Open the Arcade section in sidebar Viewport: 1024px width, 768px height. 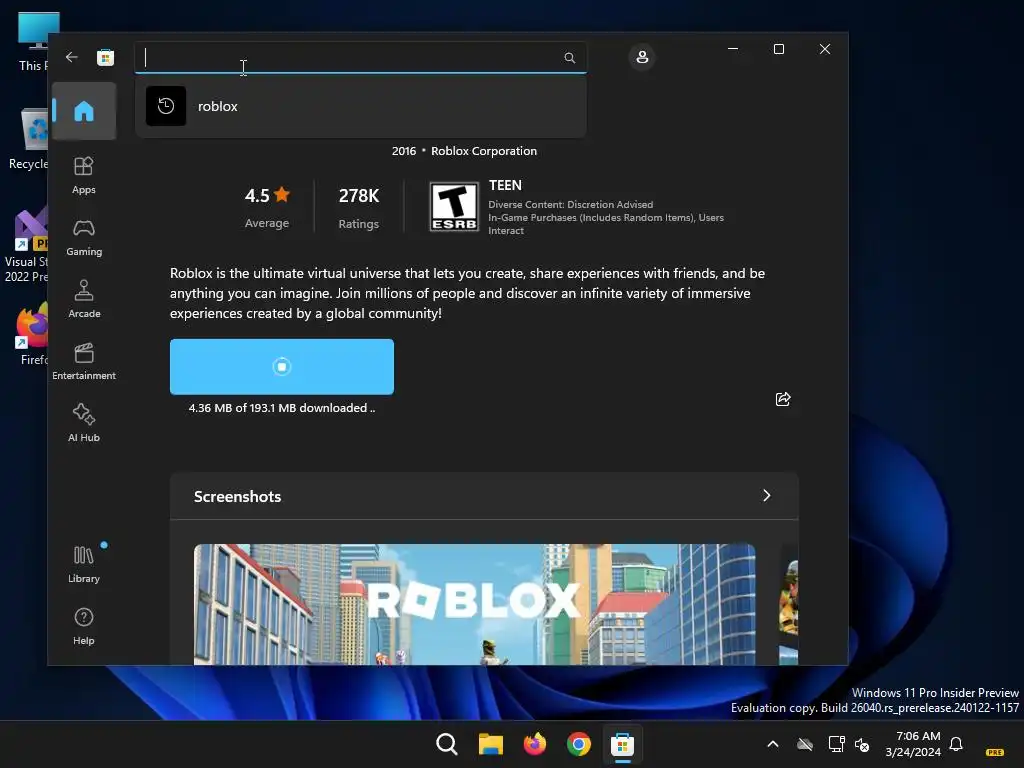pyautogui.click(x=84, y=299)
